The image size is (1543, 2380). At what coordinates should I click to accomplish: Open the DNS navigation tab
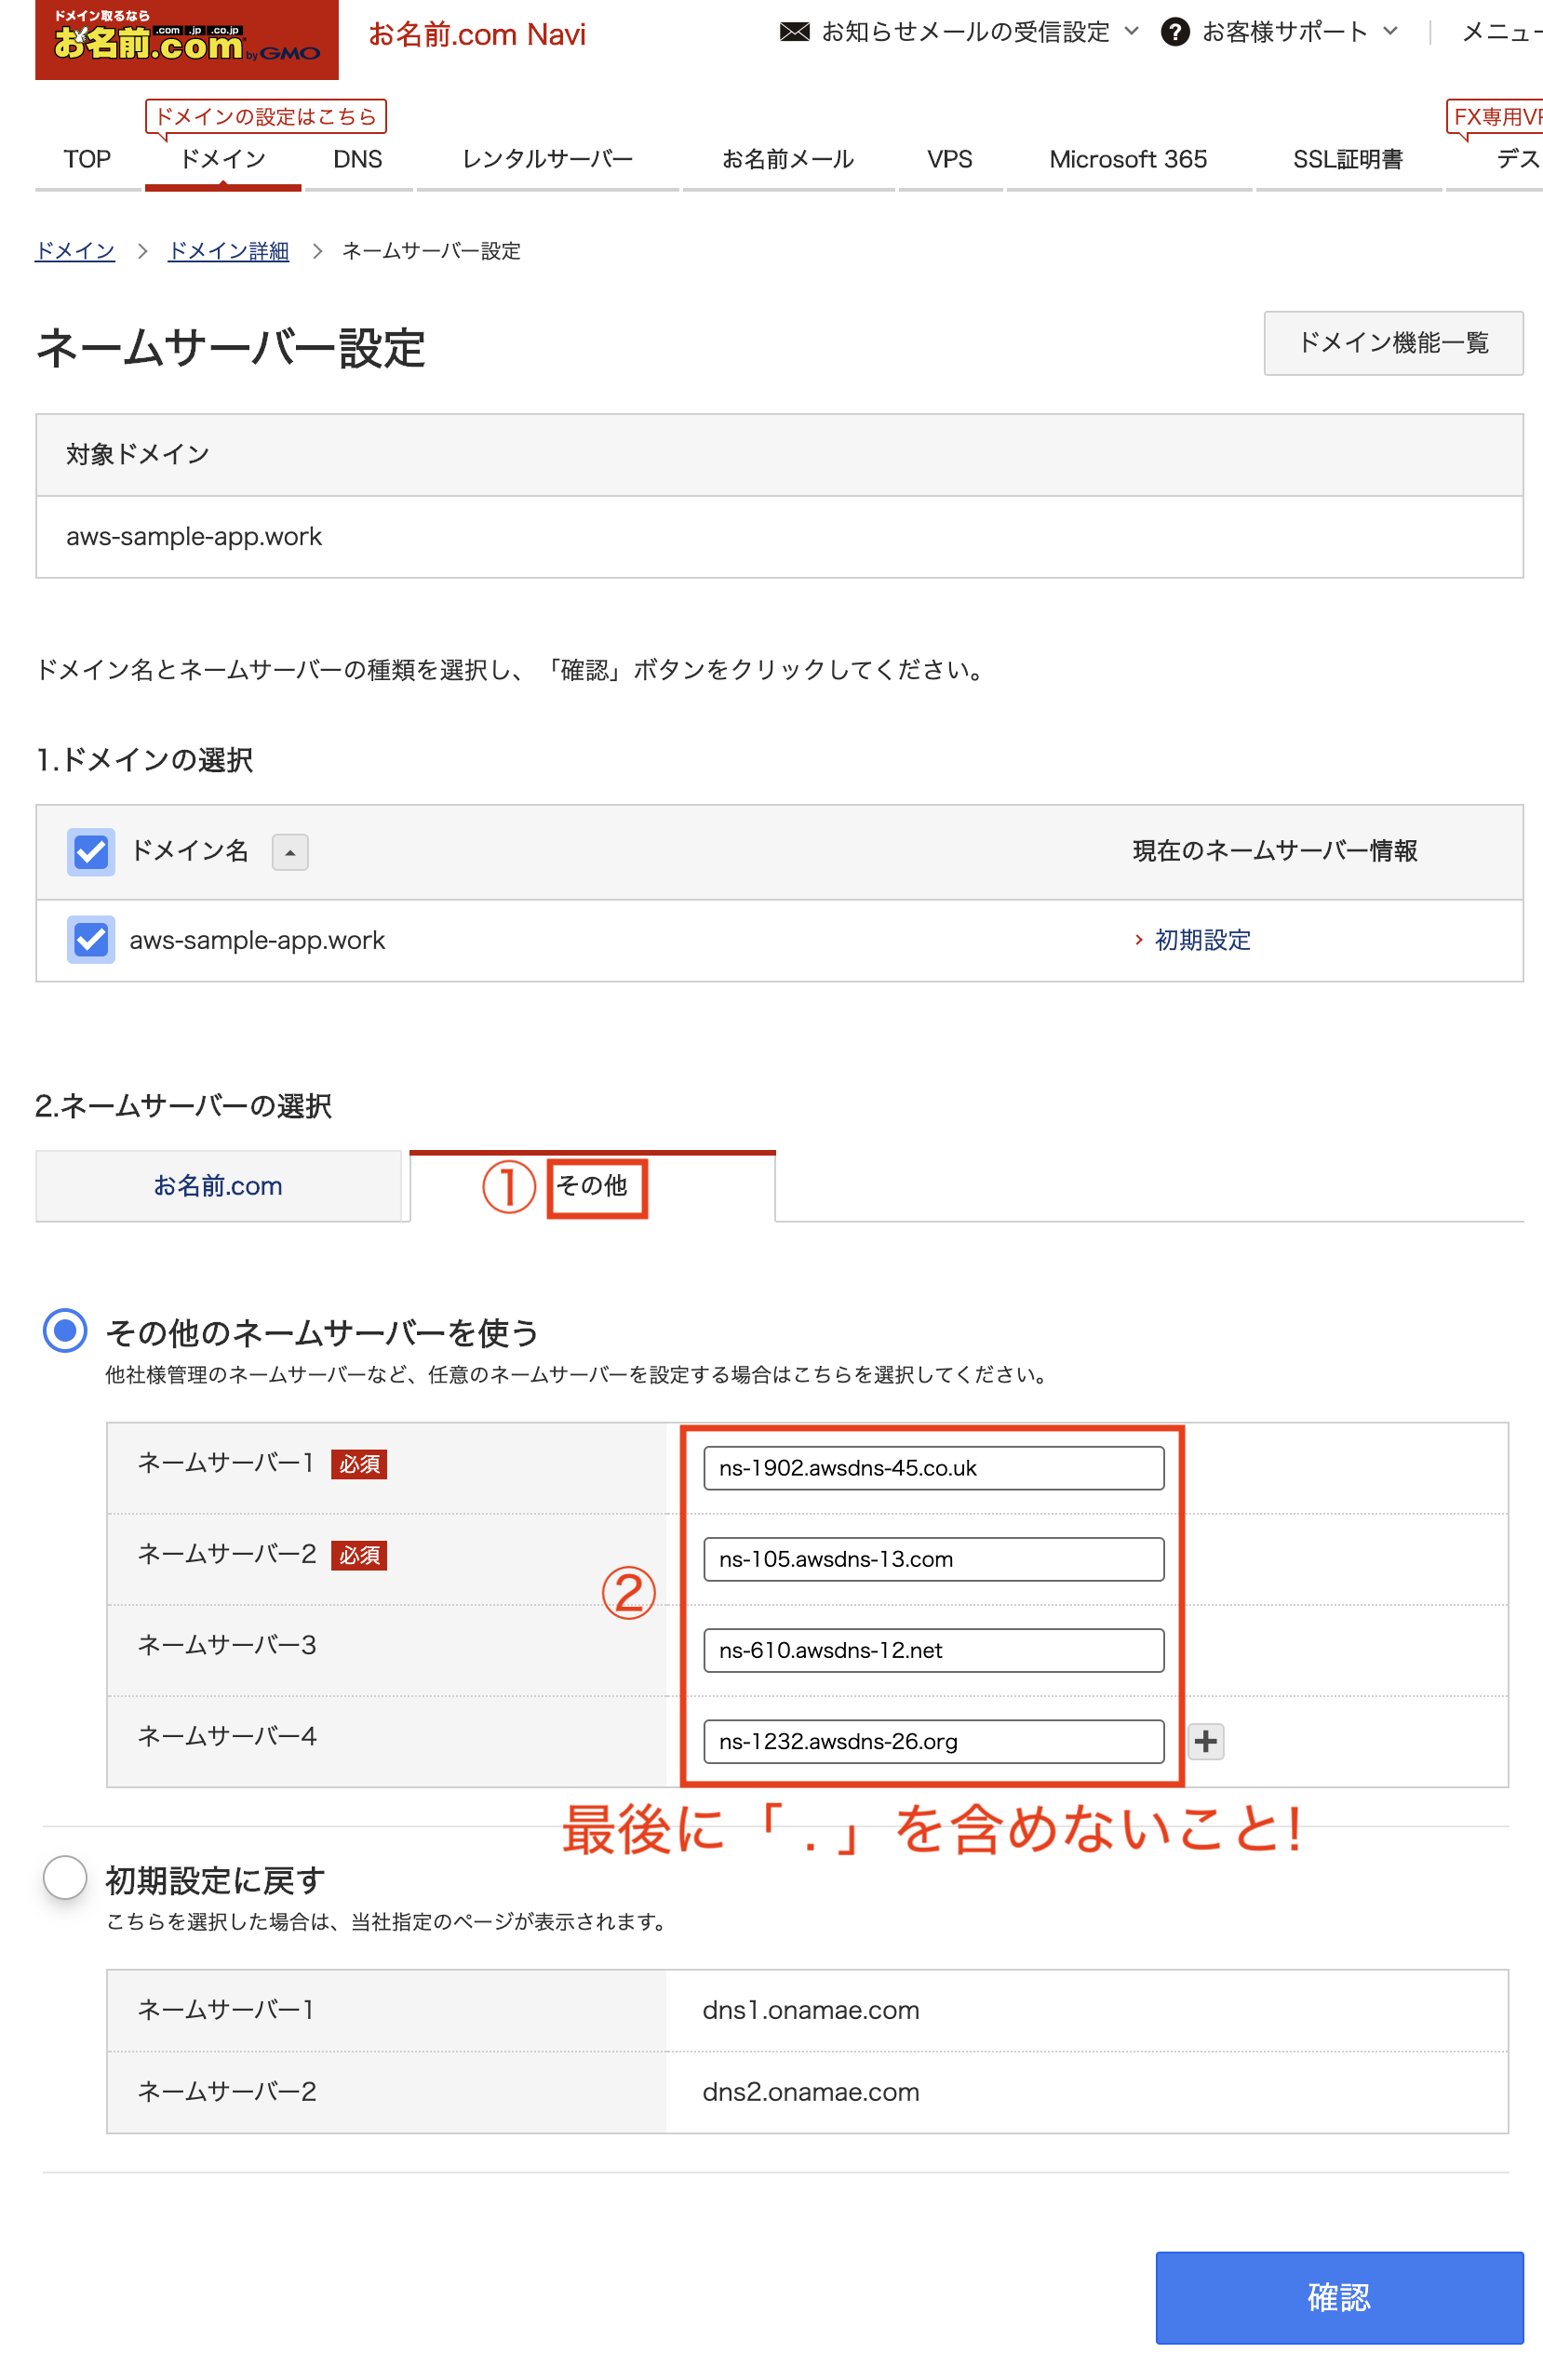358,159
